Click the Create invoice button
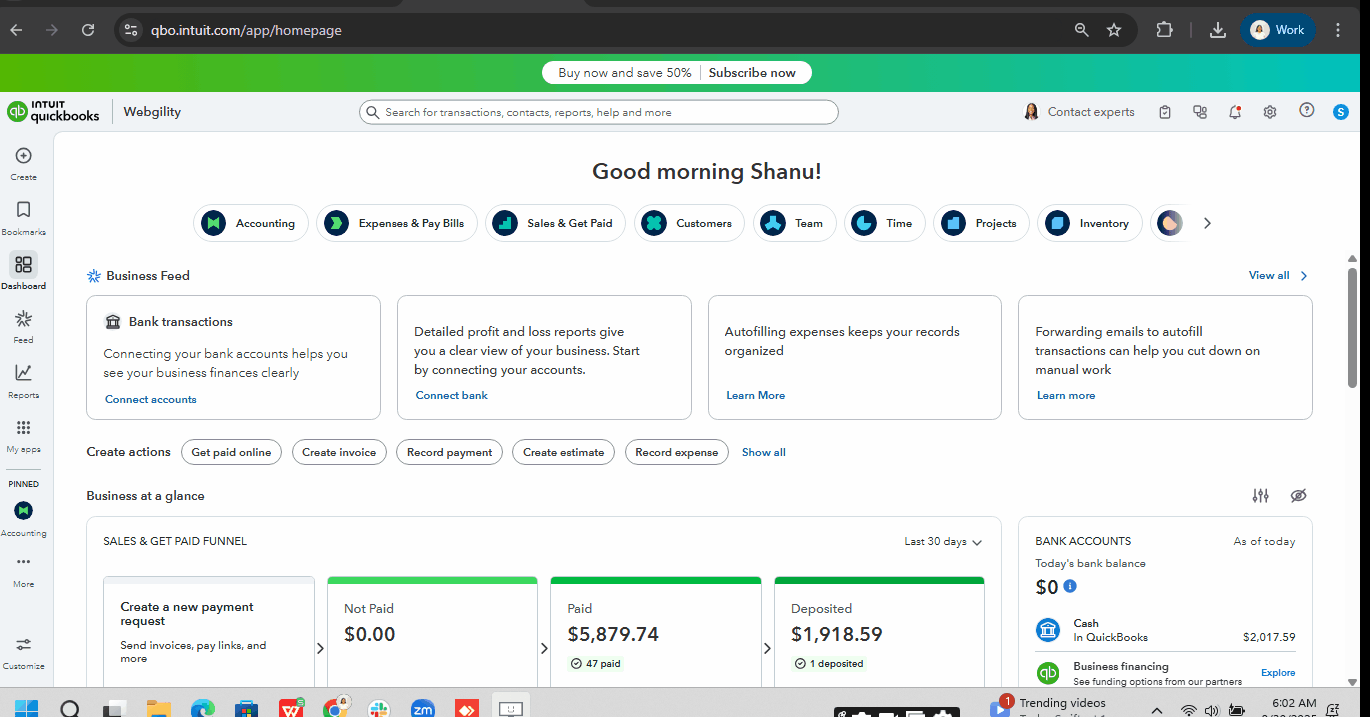 pos(339,452)
